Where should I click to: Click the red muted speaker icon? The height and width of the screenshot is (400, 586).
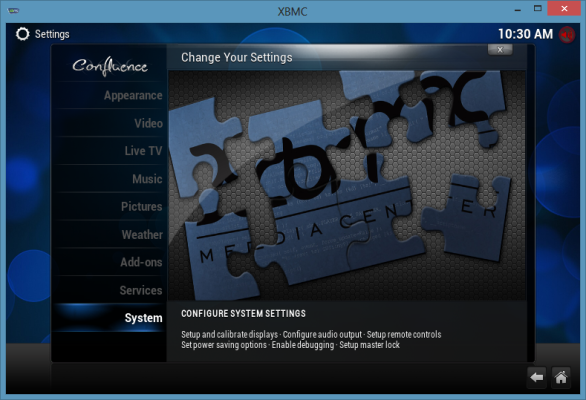pyautogui.click(x=567, y=34)
